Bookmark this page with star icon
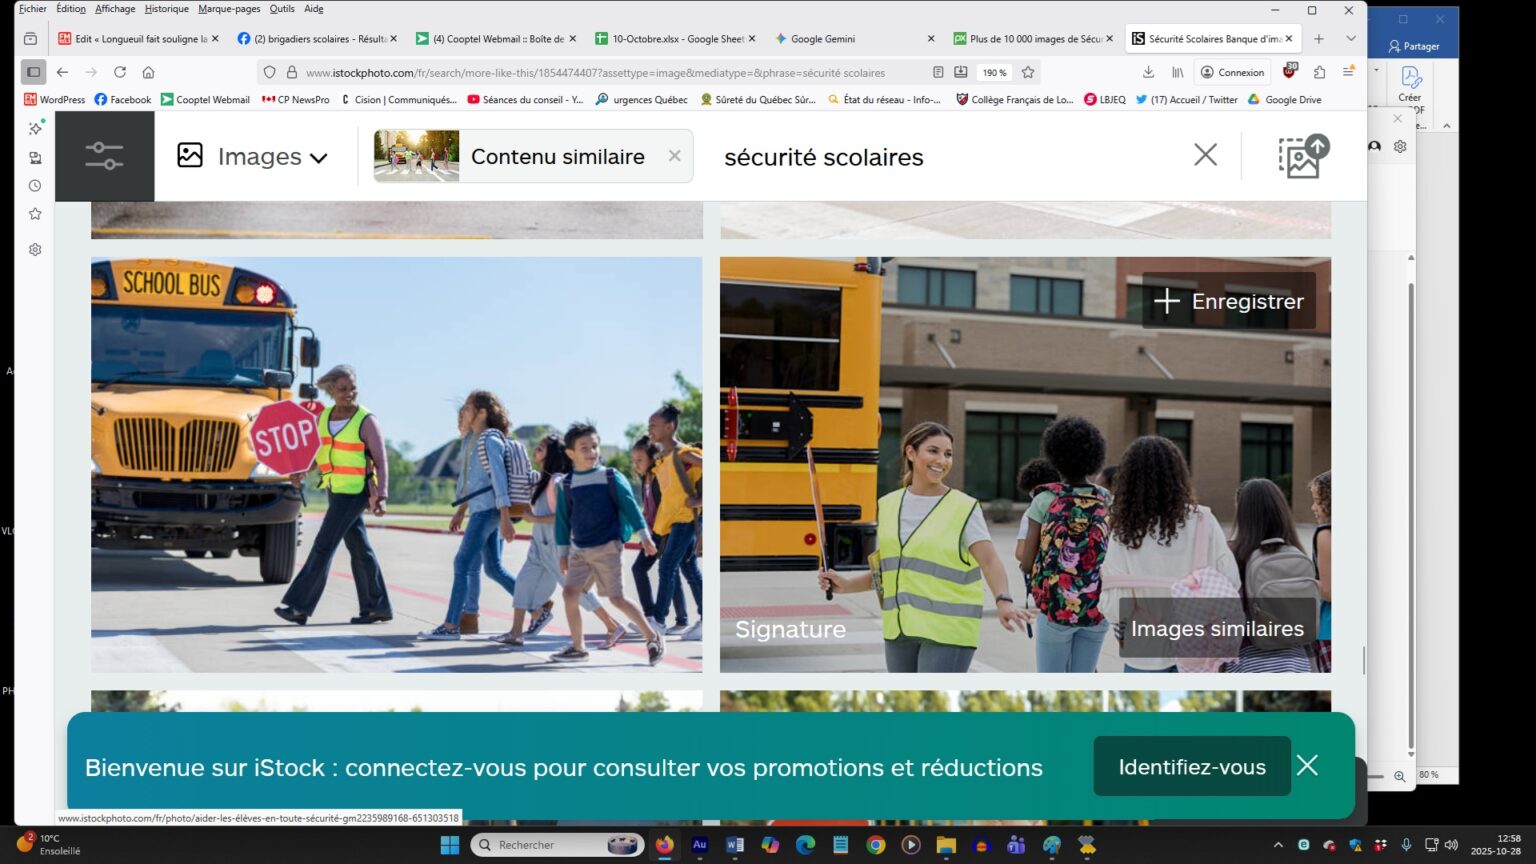Viewport: 1536px width, 864px height. [1028, 72]
